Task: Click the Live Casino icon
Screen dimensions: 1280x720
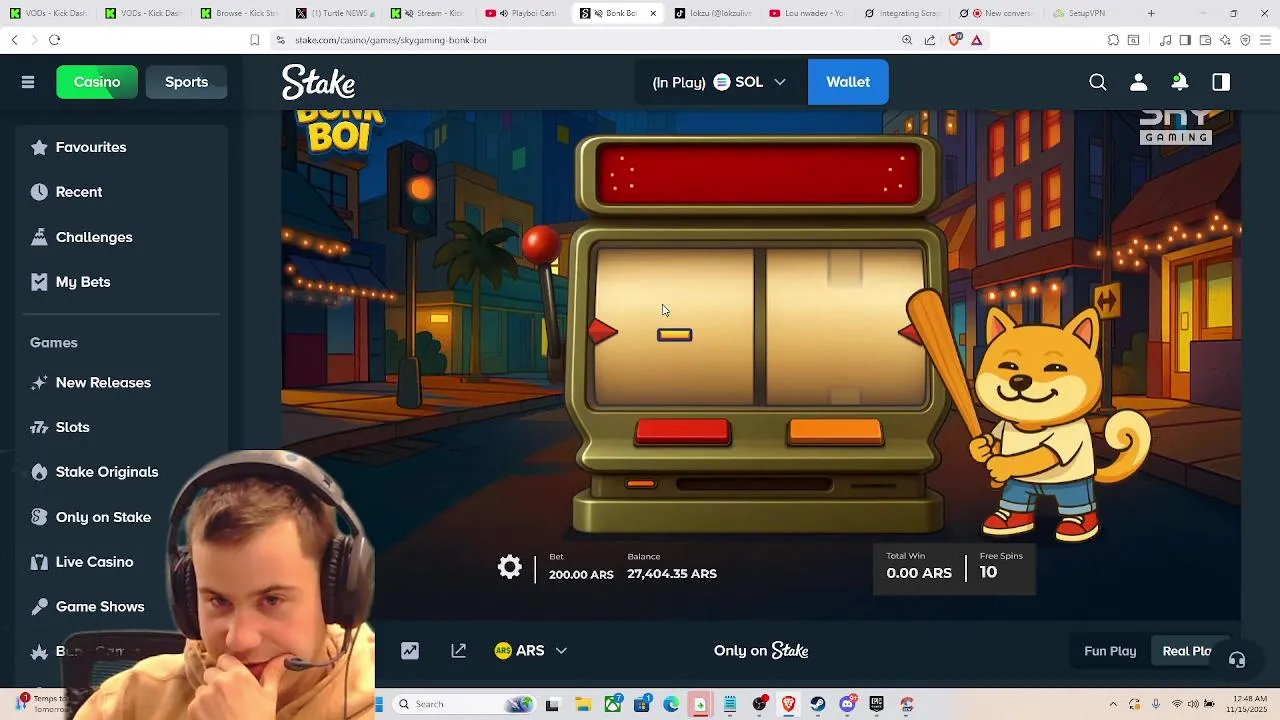Action: click(39, 562)
